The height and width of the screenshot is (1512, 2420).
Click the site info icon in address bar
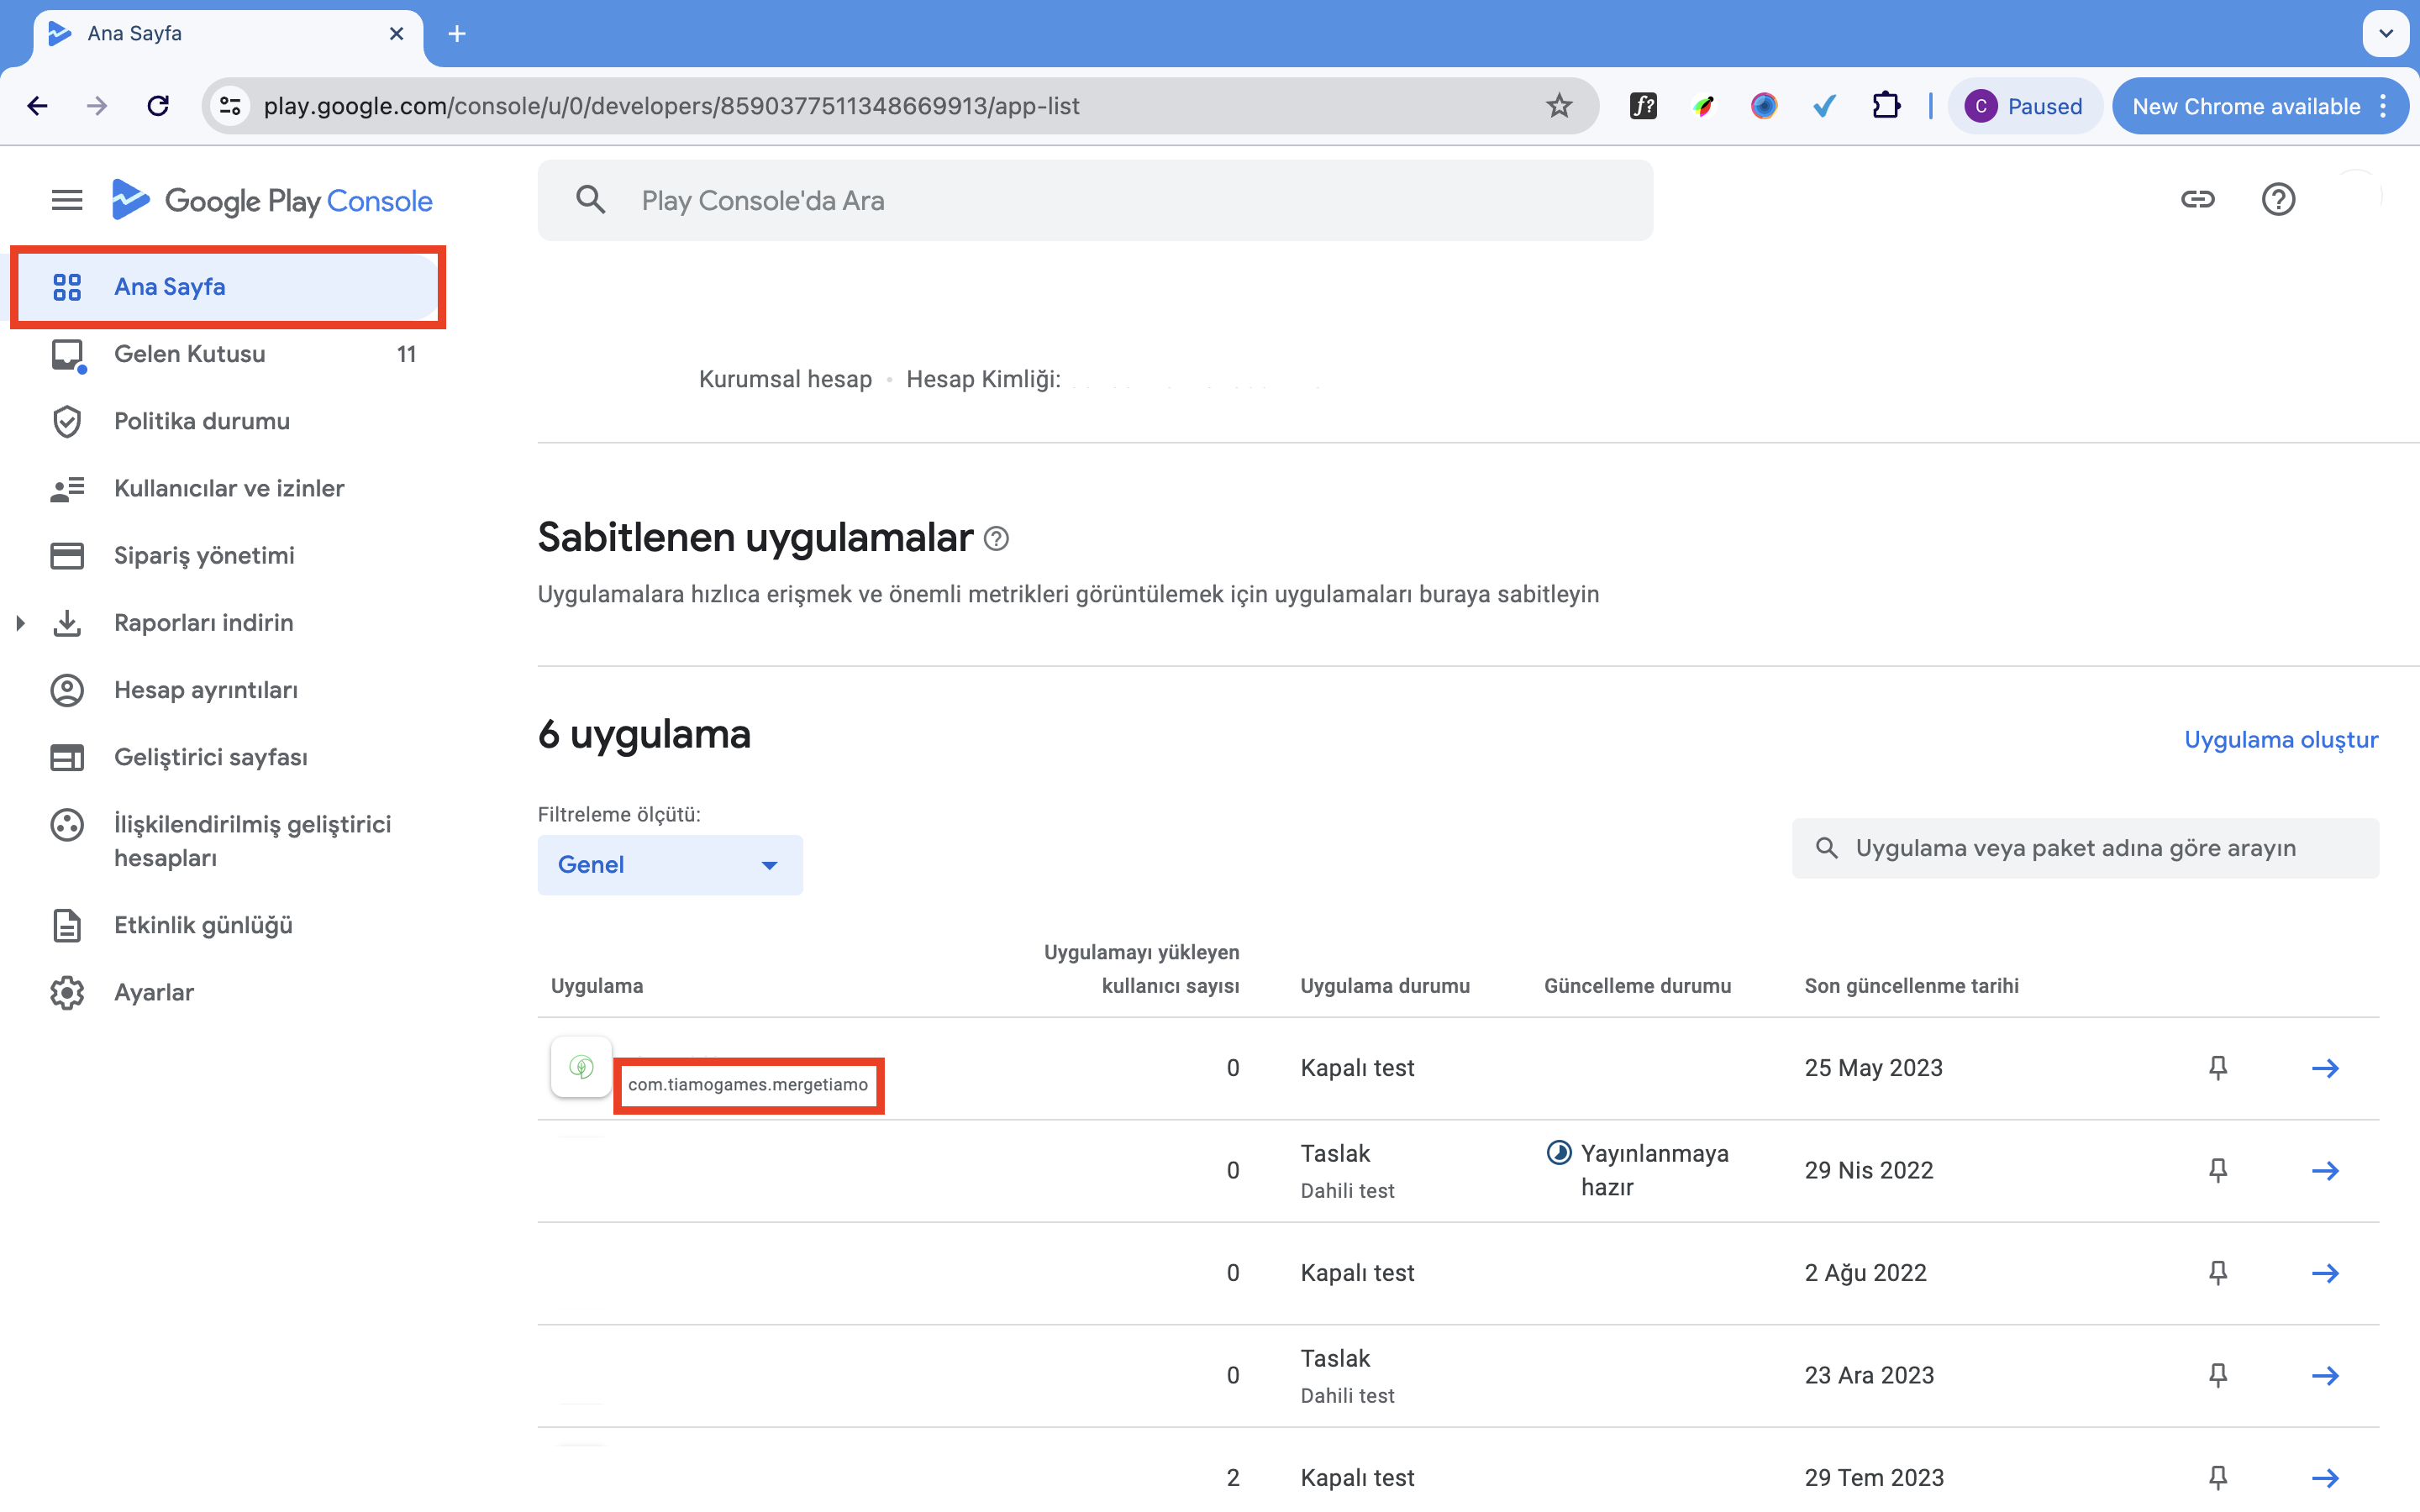coord(230,106)
